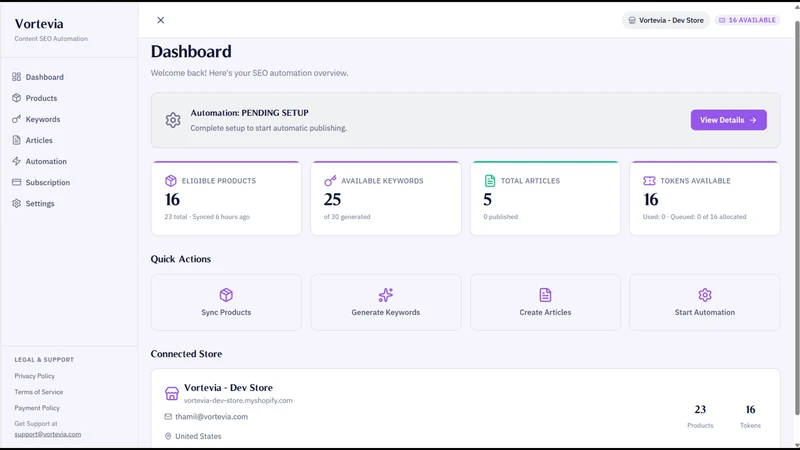Click the "of 30 generated" text
The image size is (800, 450).
[x=347, y=217]
